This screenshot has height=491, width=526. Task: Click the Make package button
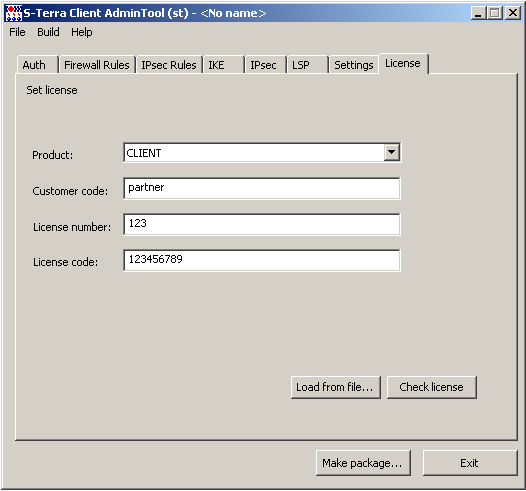[363, 463]
